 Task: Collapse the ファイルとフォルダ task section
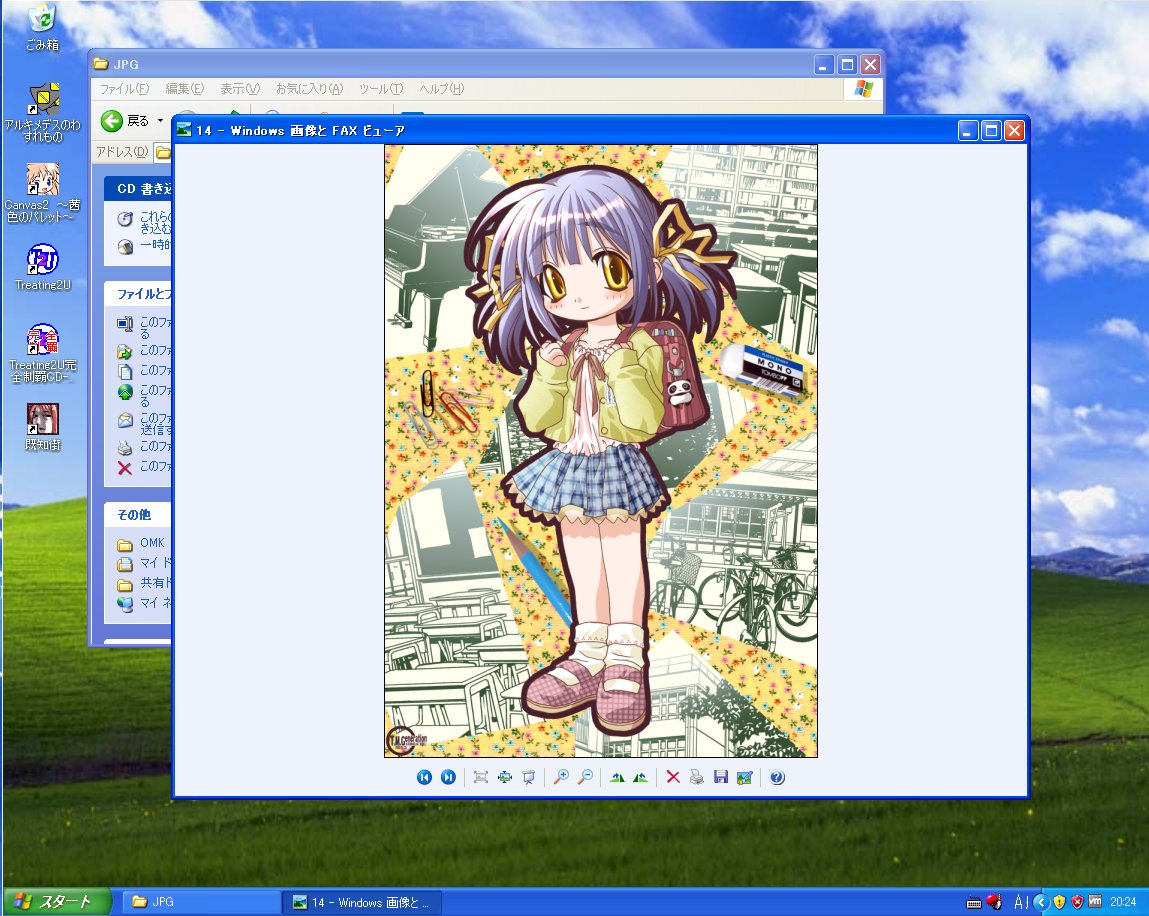click(138, 294)
